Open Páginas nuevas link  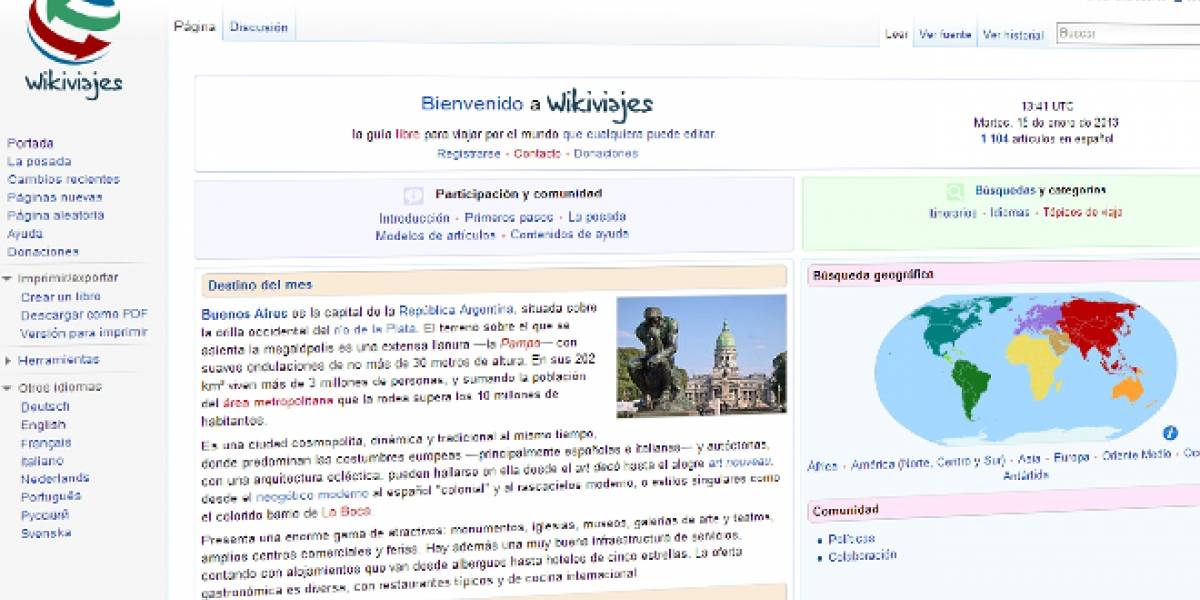[x=54, y=197]
